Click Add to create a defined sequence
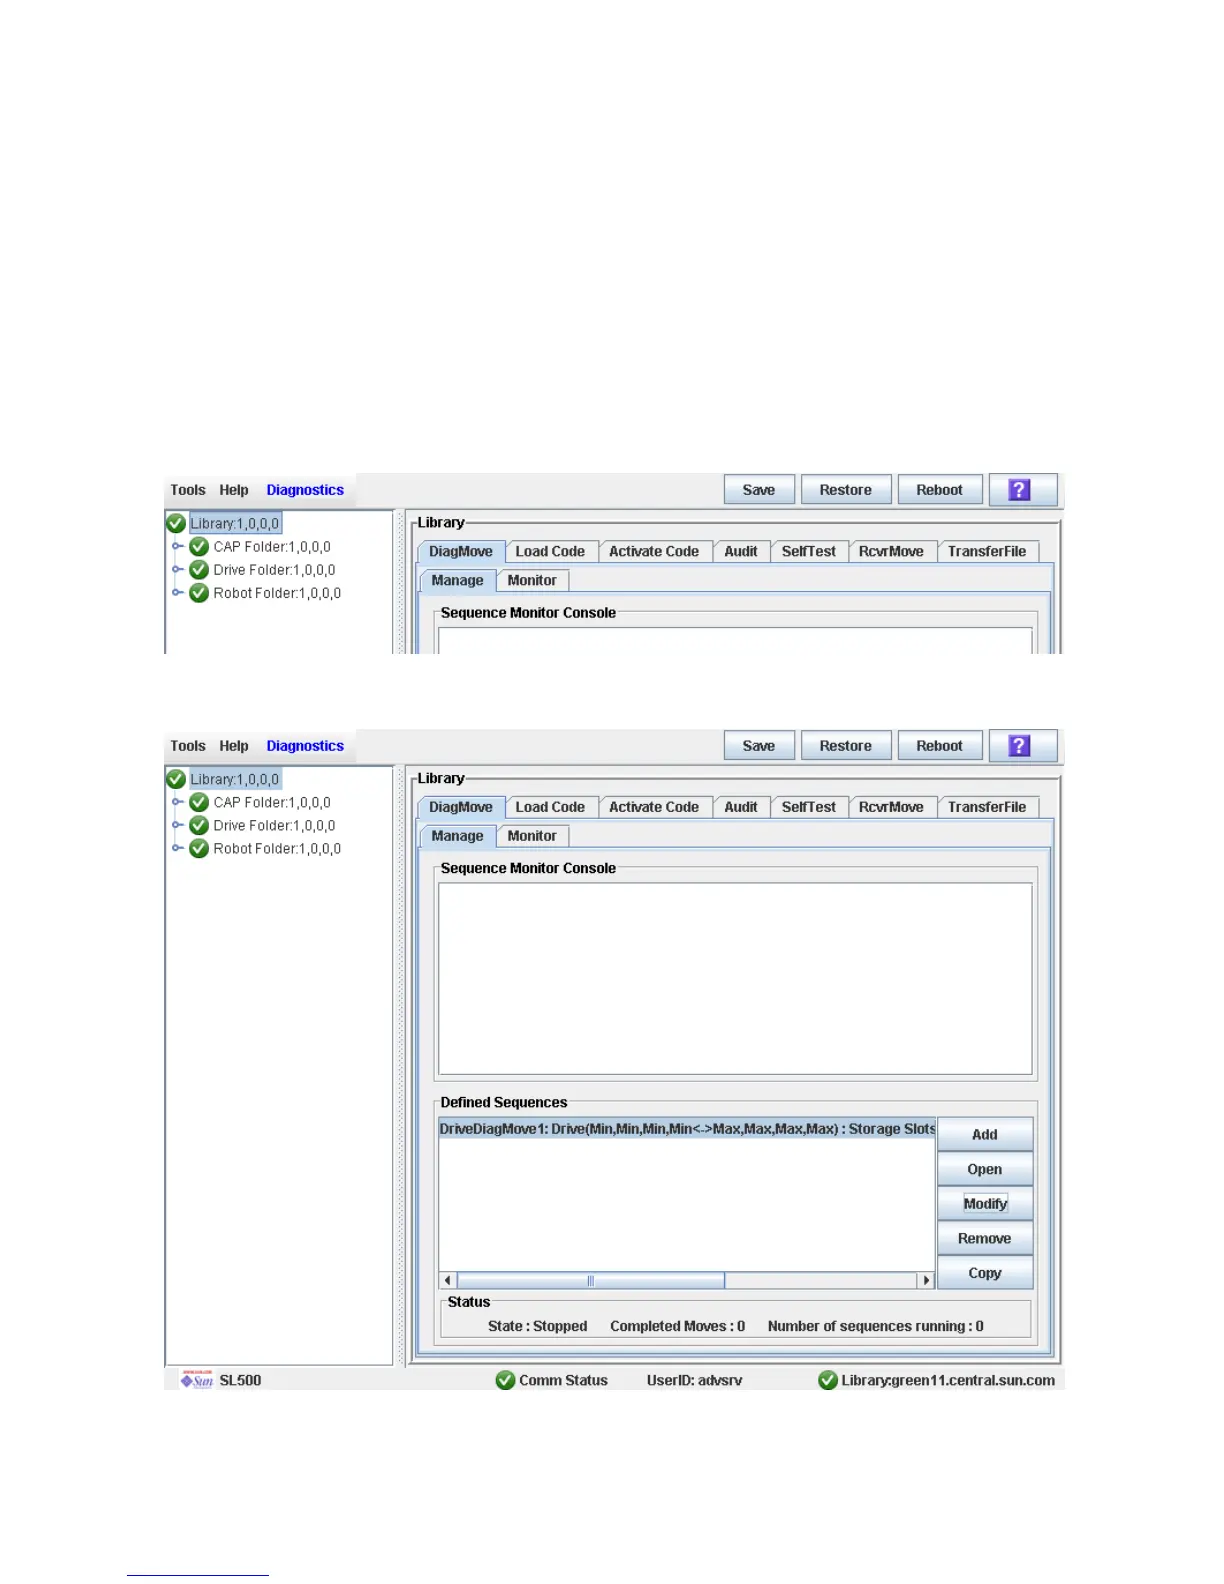 click(x=985, y=1135)
